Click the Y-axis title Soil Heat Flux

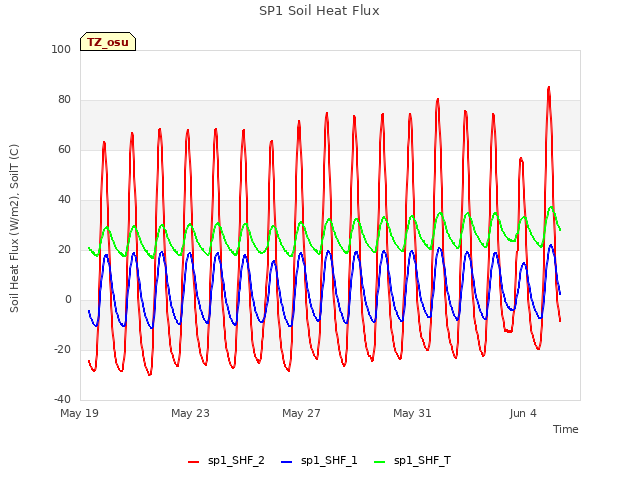(x=14, y=229)
